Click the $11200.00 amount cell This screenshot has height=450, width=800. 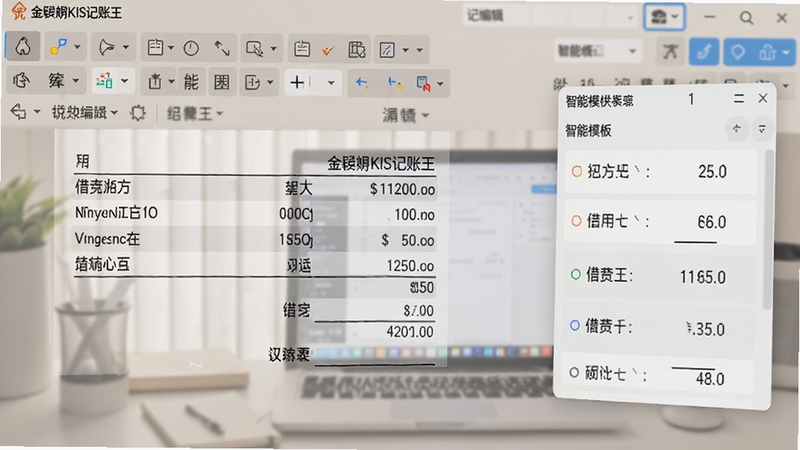pos(402,189)
